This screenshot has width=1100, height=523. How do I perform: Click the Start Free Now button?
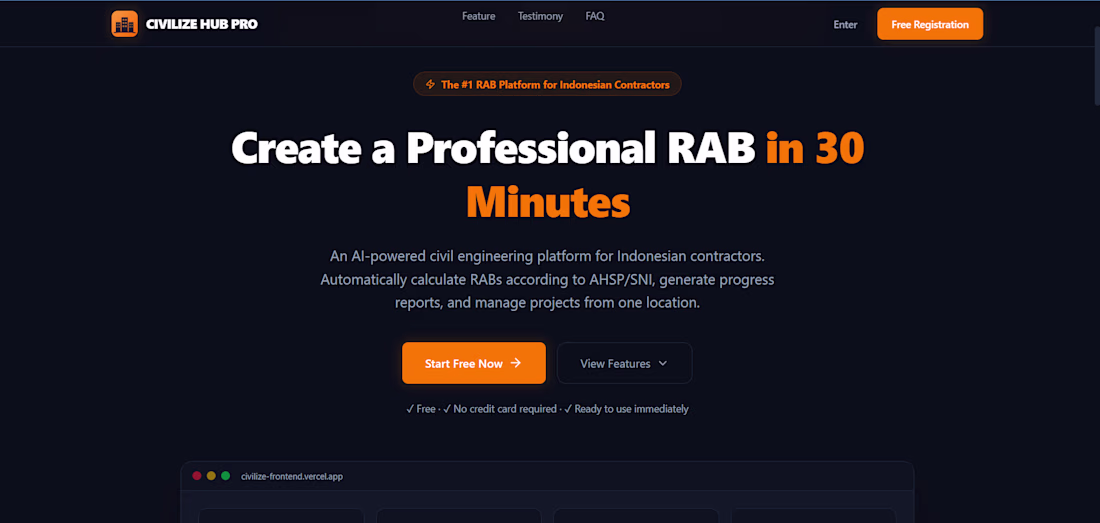474,363
